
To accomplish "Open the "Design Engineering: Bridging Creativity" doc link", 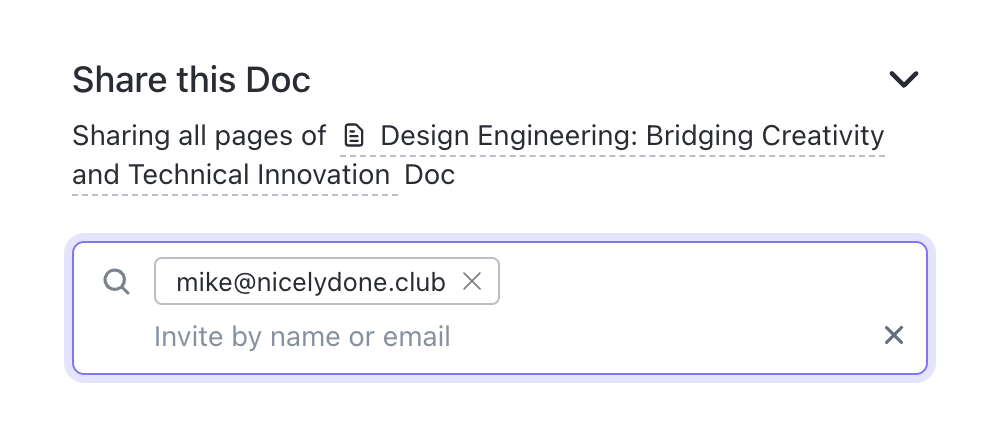I will point(632,135).
